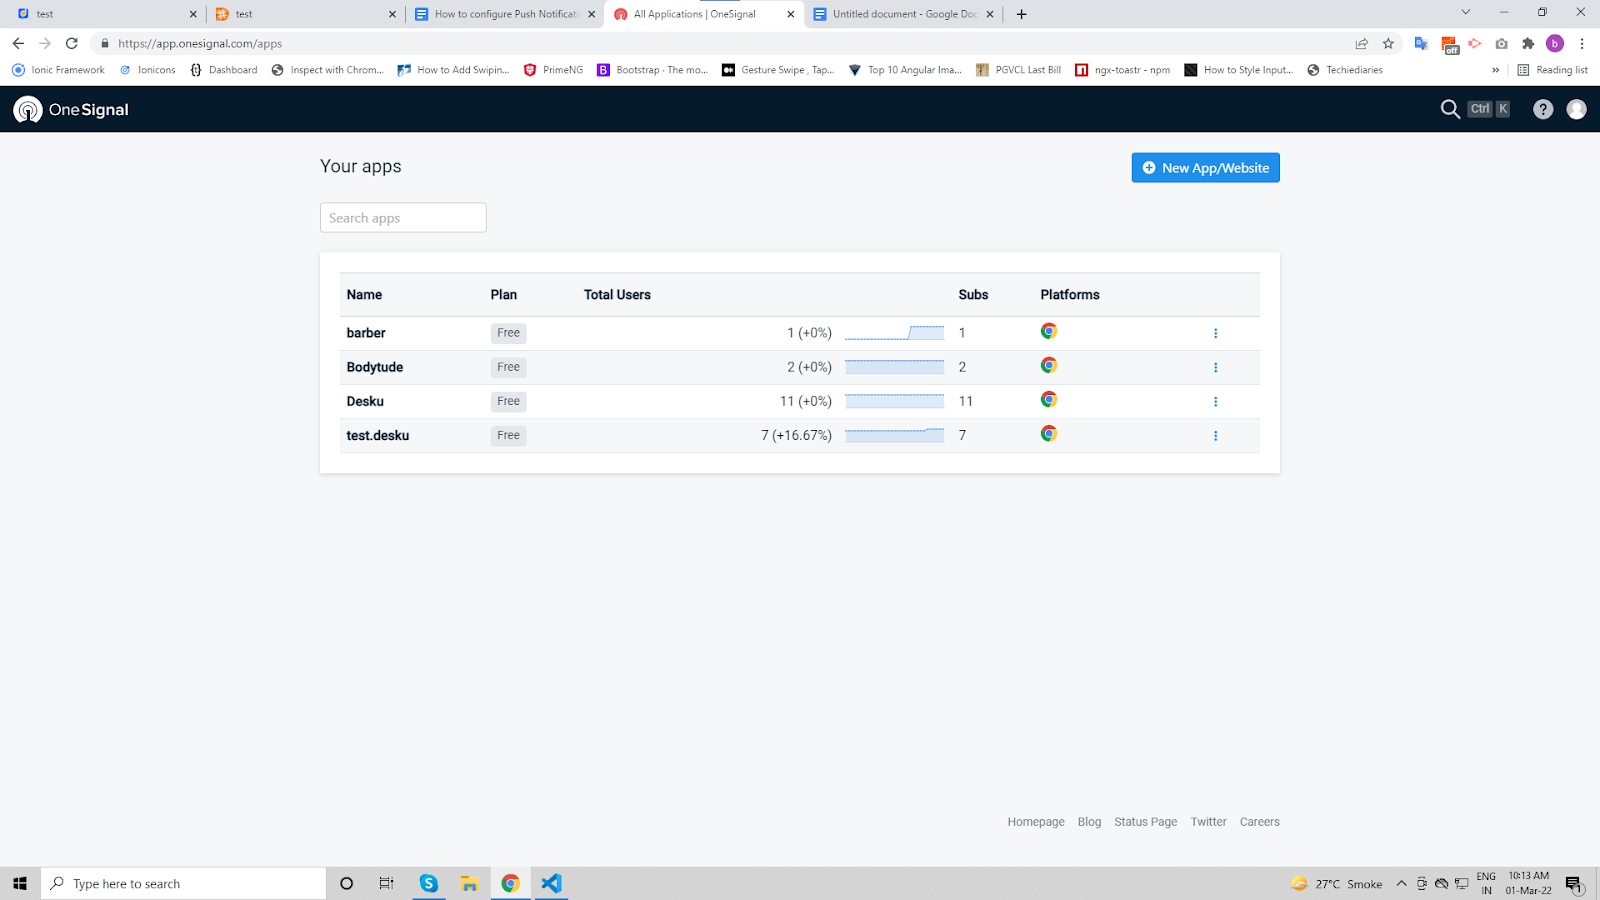Click Chrome platform icon in Desku row
The image size is (1600, 900).
[x=1048, y=399]
